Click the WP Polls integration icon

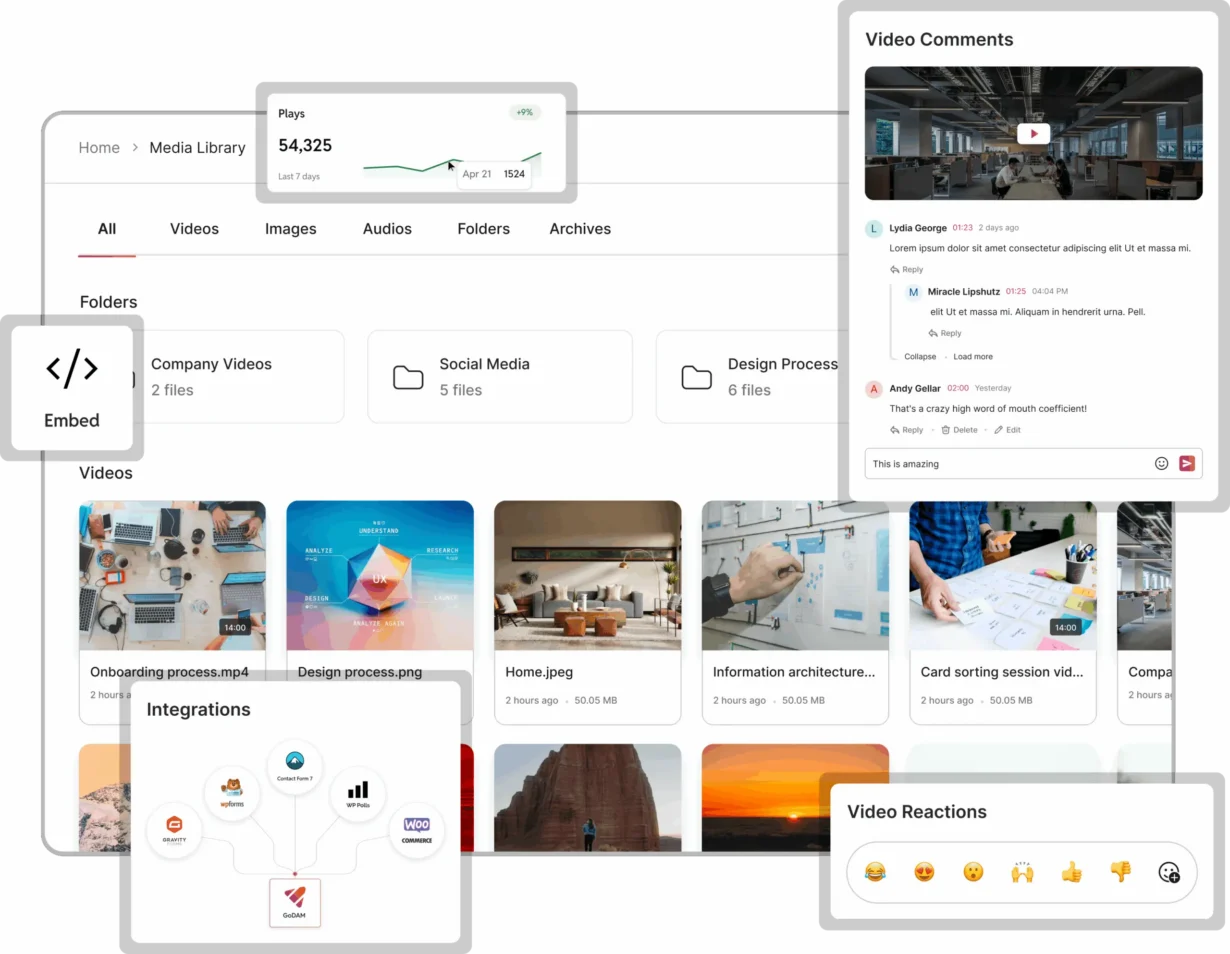click(x=358, y=794)
